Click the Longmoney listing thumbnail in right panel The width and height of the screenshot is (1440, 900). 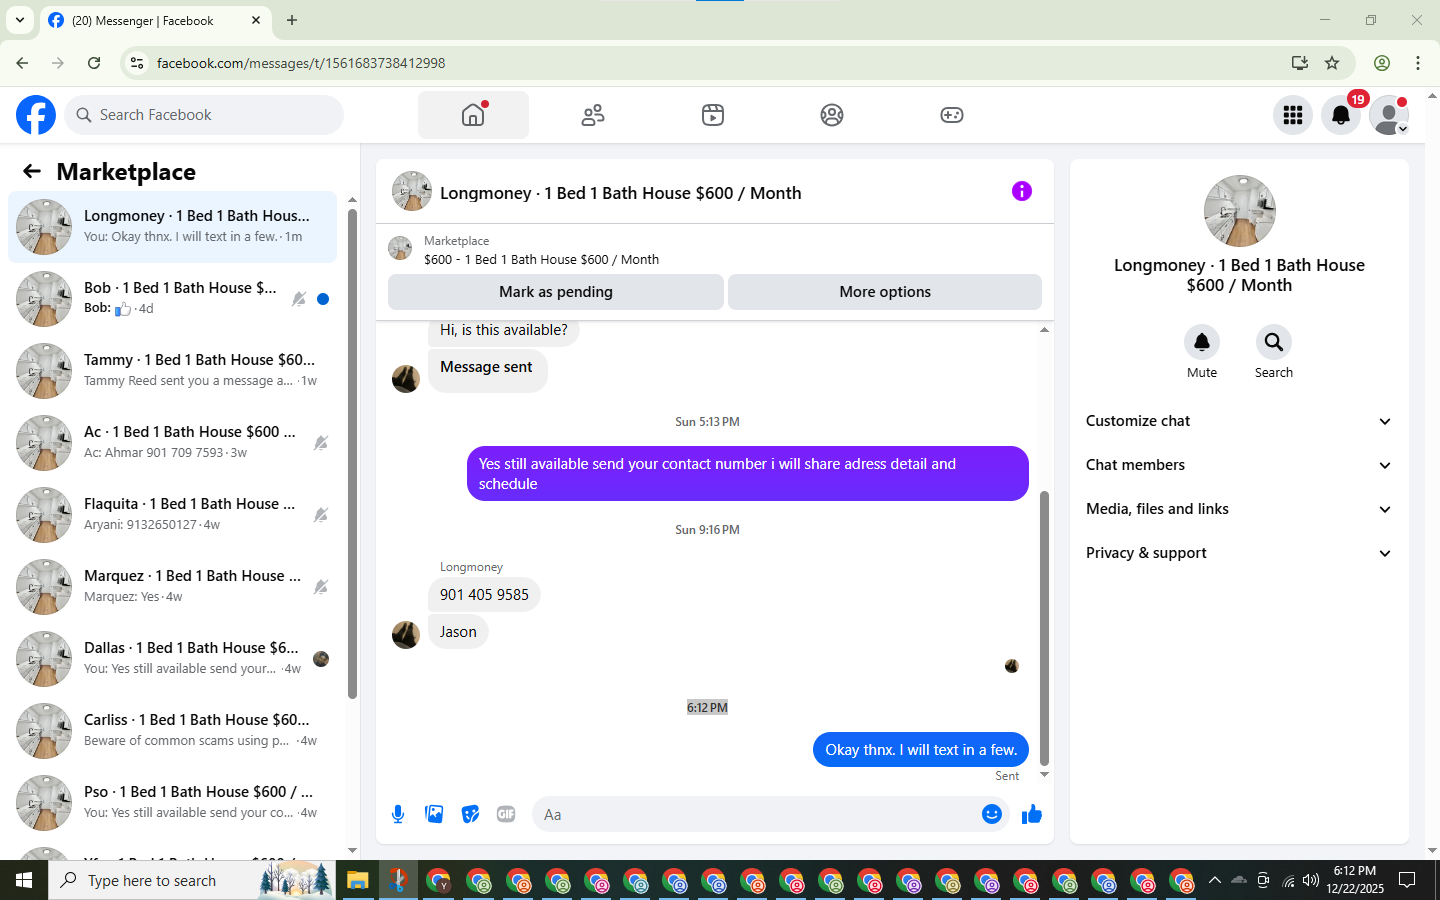coord(1240,211)
